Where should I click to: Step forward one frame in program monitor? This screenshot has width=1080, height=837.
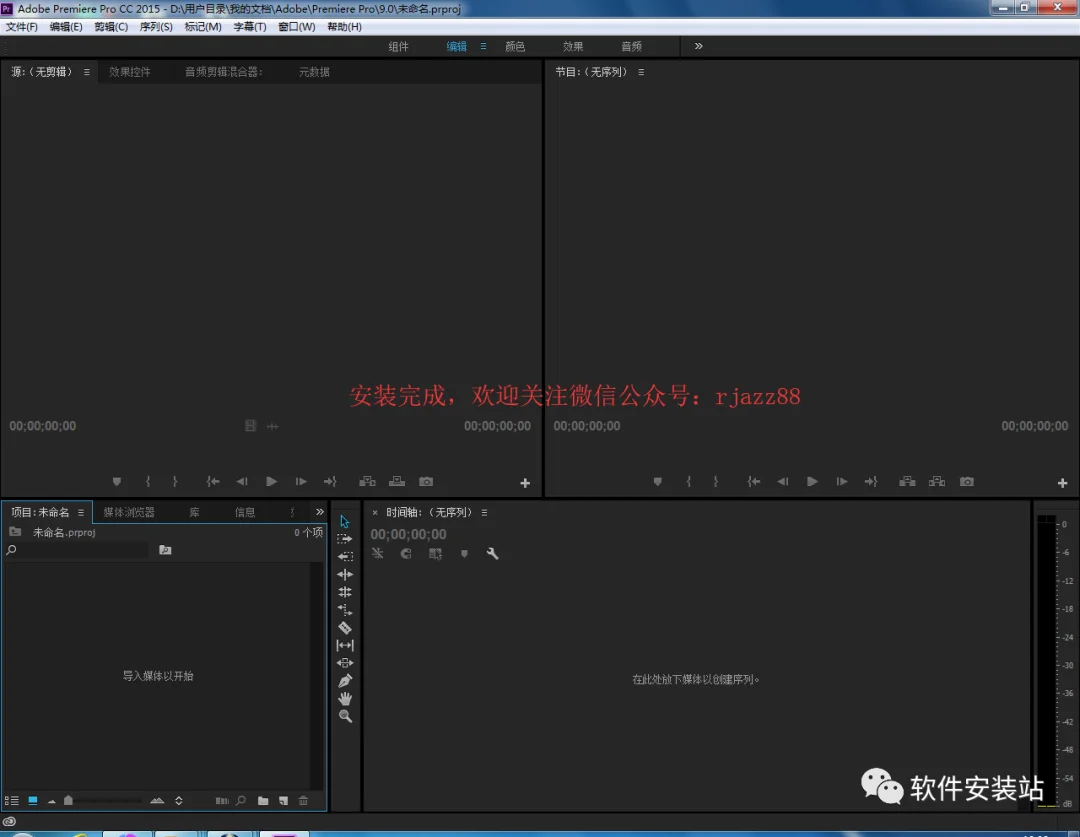click(x=842, y=482)
